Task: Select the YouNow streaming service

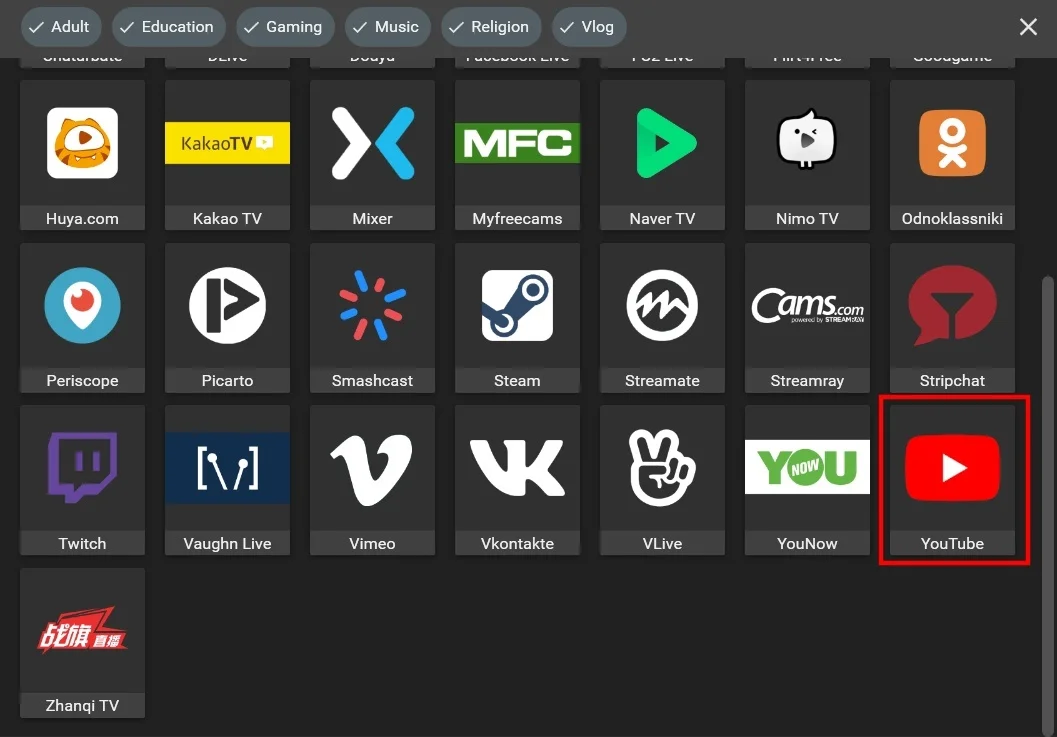Action: (x=807, y=480)
